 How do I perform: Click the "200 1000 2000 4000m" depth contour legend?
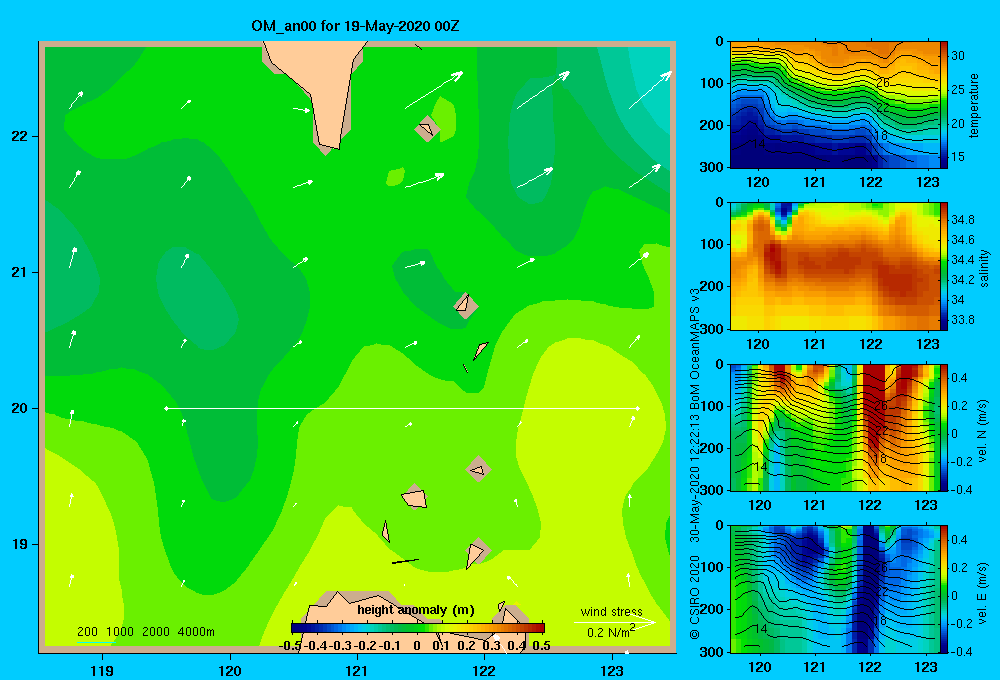click(145, 632)
